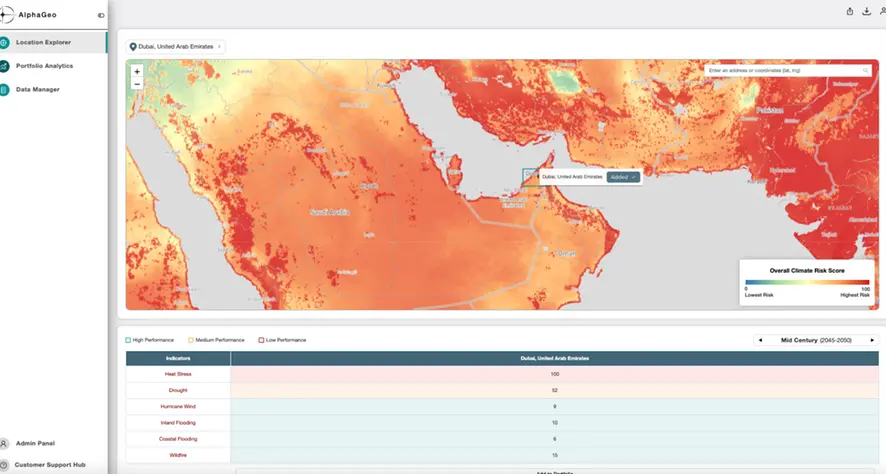Click the Dubai label in map popup
The height and width of the screenshot is (474, 886).
572,177
